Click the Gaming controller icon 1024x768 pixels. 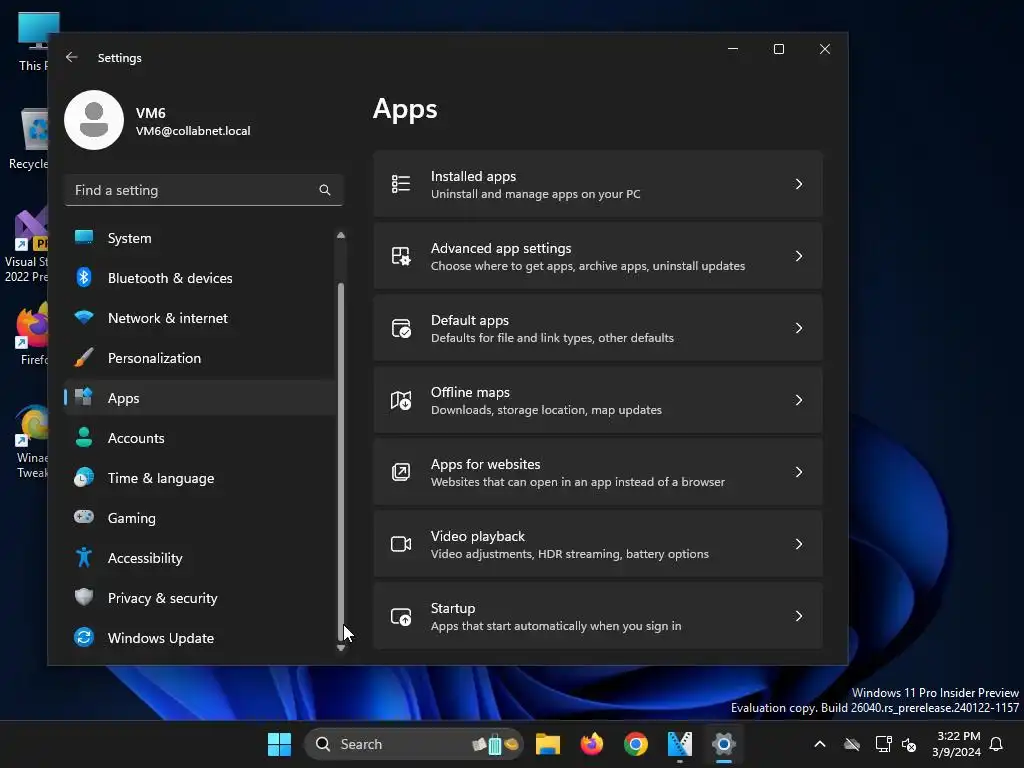(x=84, y=517)
